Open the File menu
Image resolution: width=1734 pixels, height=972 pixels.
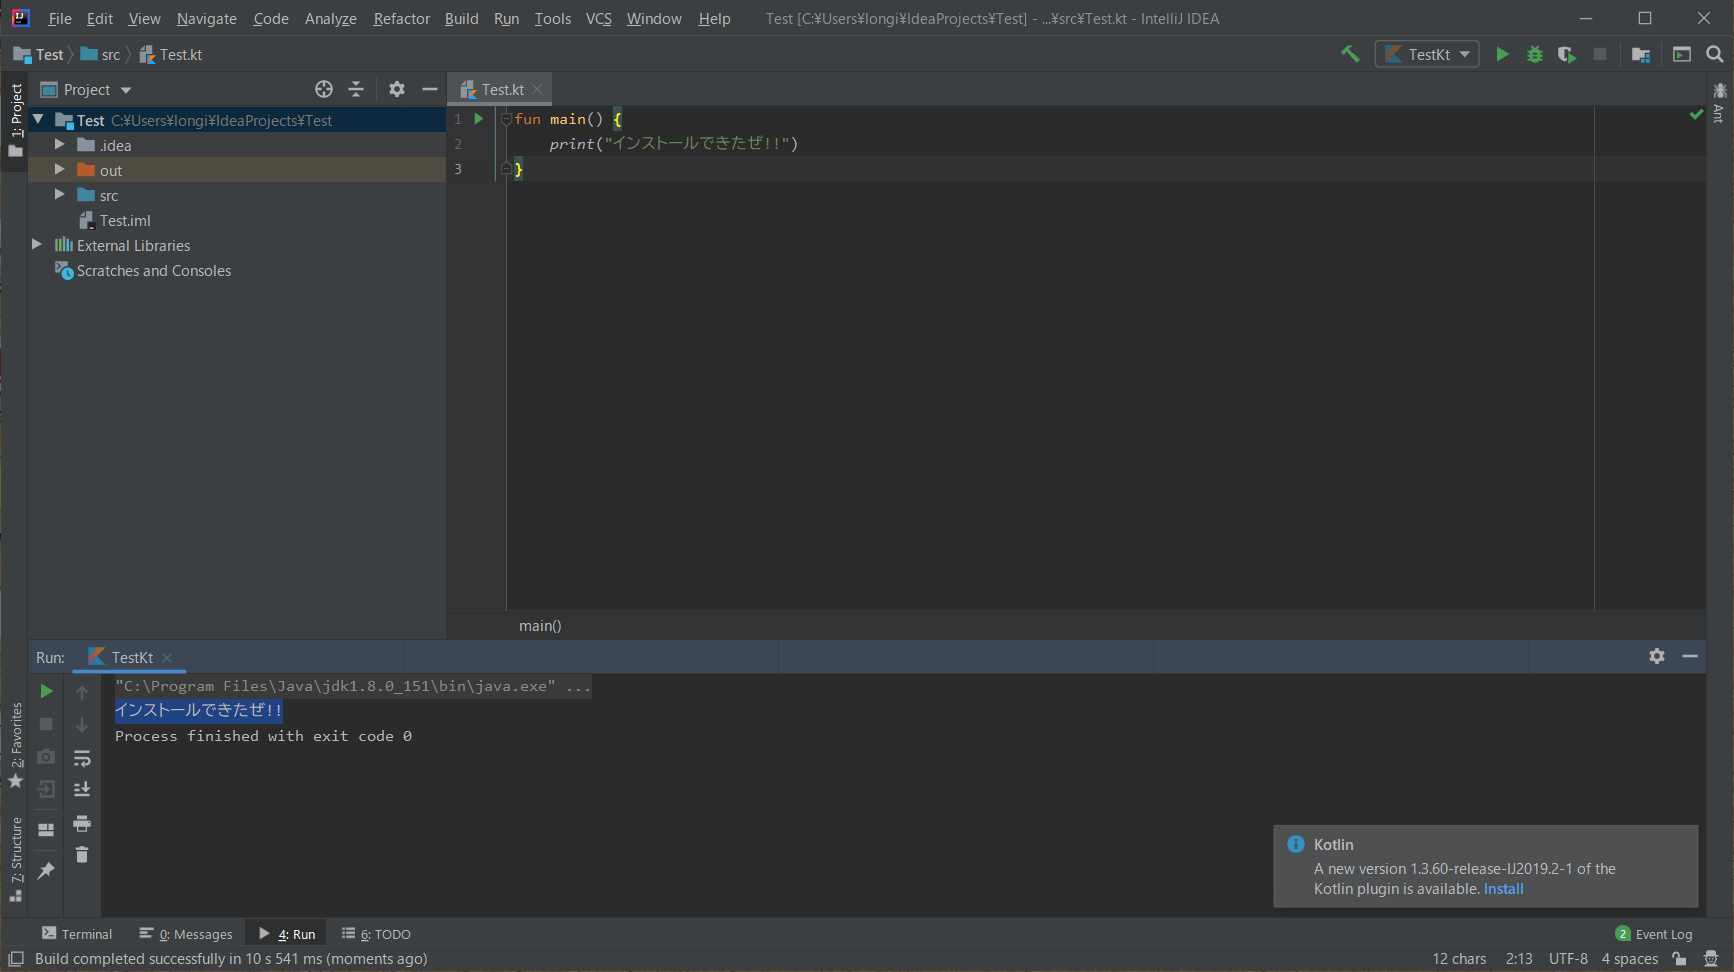60,19
